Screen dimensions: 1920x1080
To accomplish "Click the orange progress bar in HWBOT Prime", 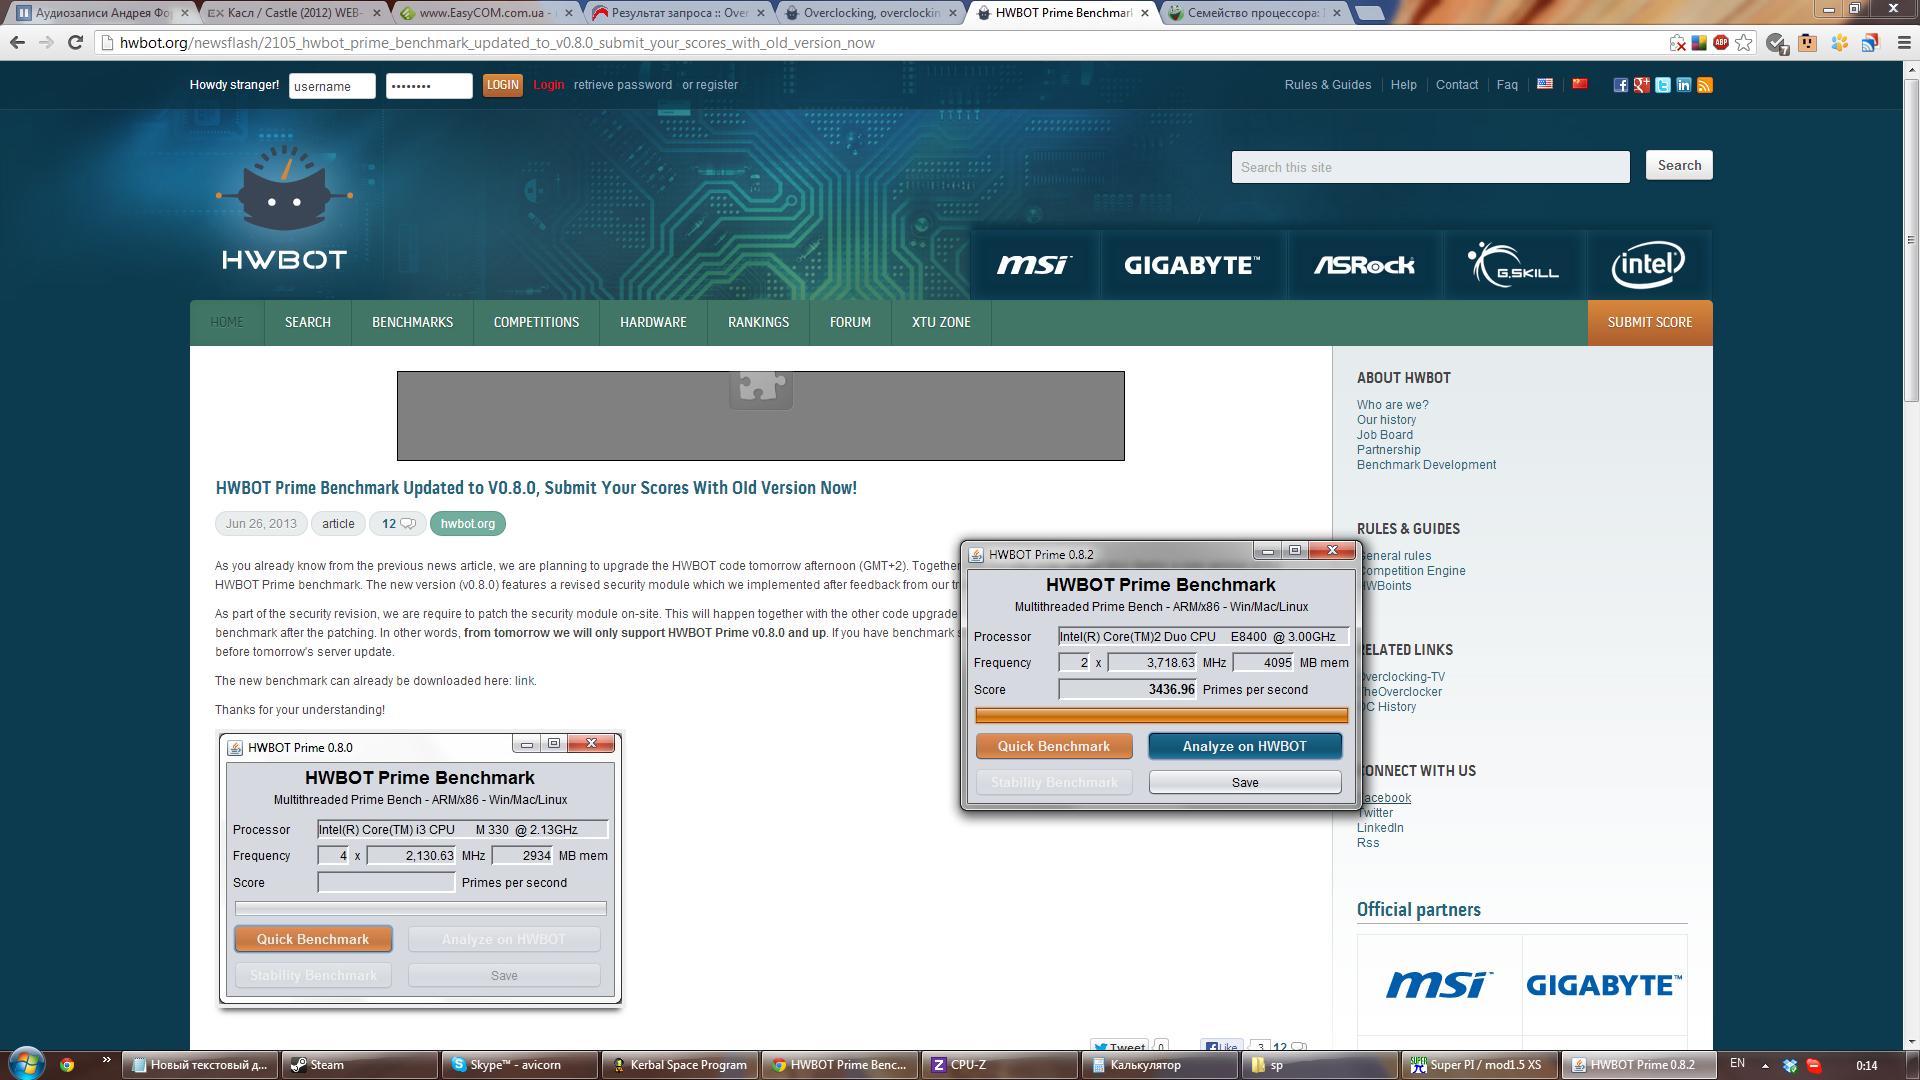I will click(1161, 715).
